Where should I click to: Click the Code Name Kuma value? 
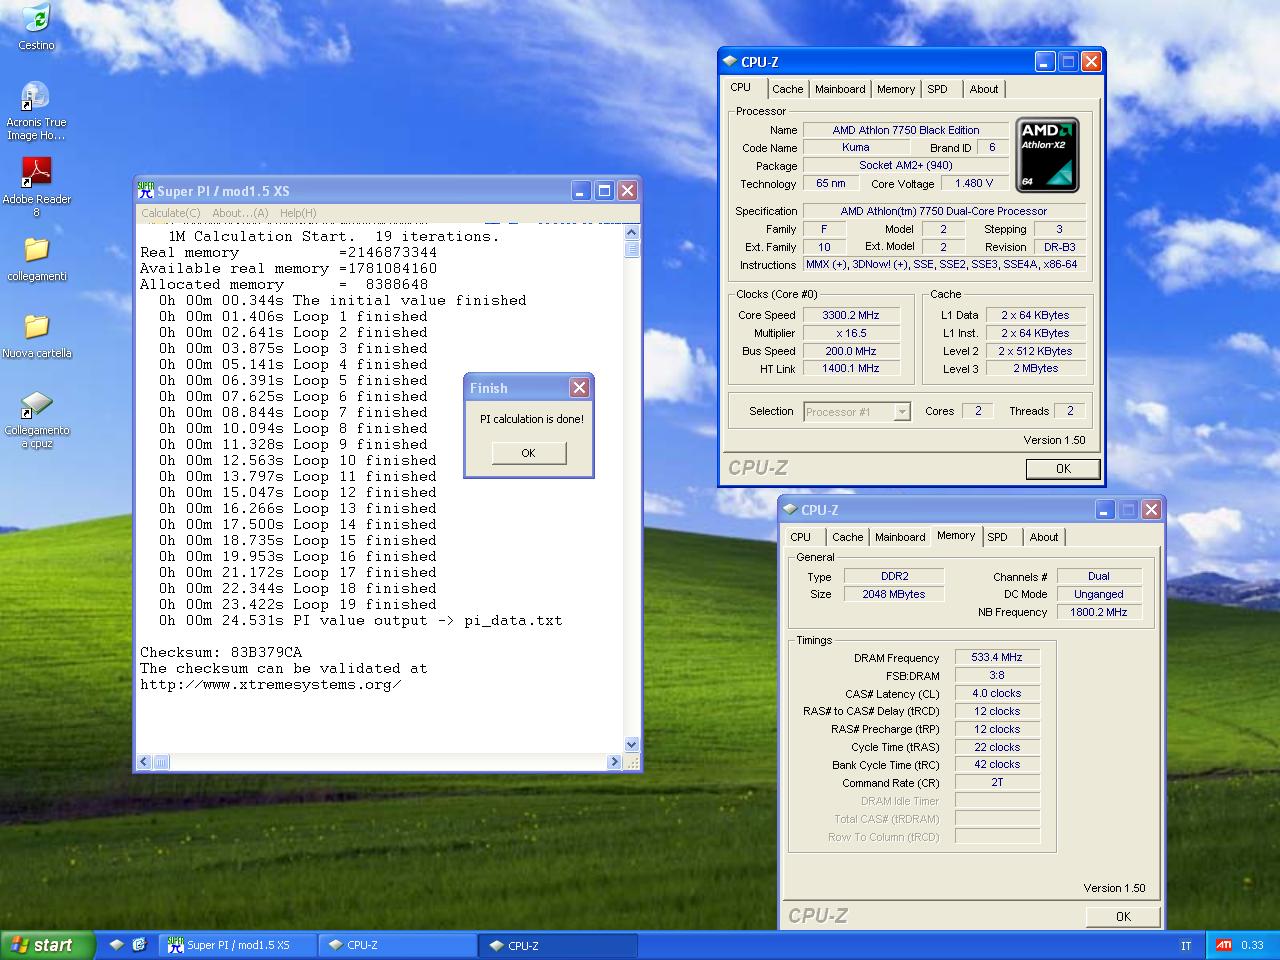click(x=856, y=147)
